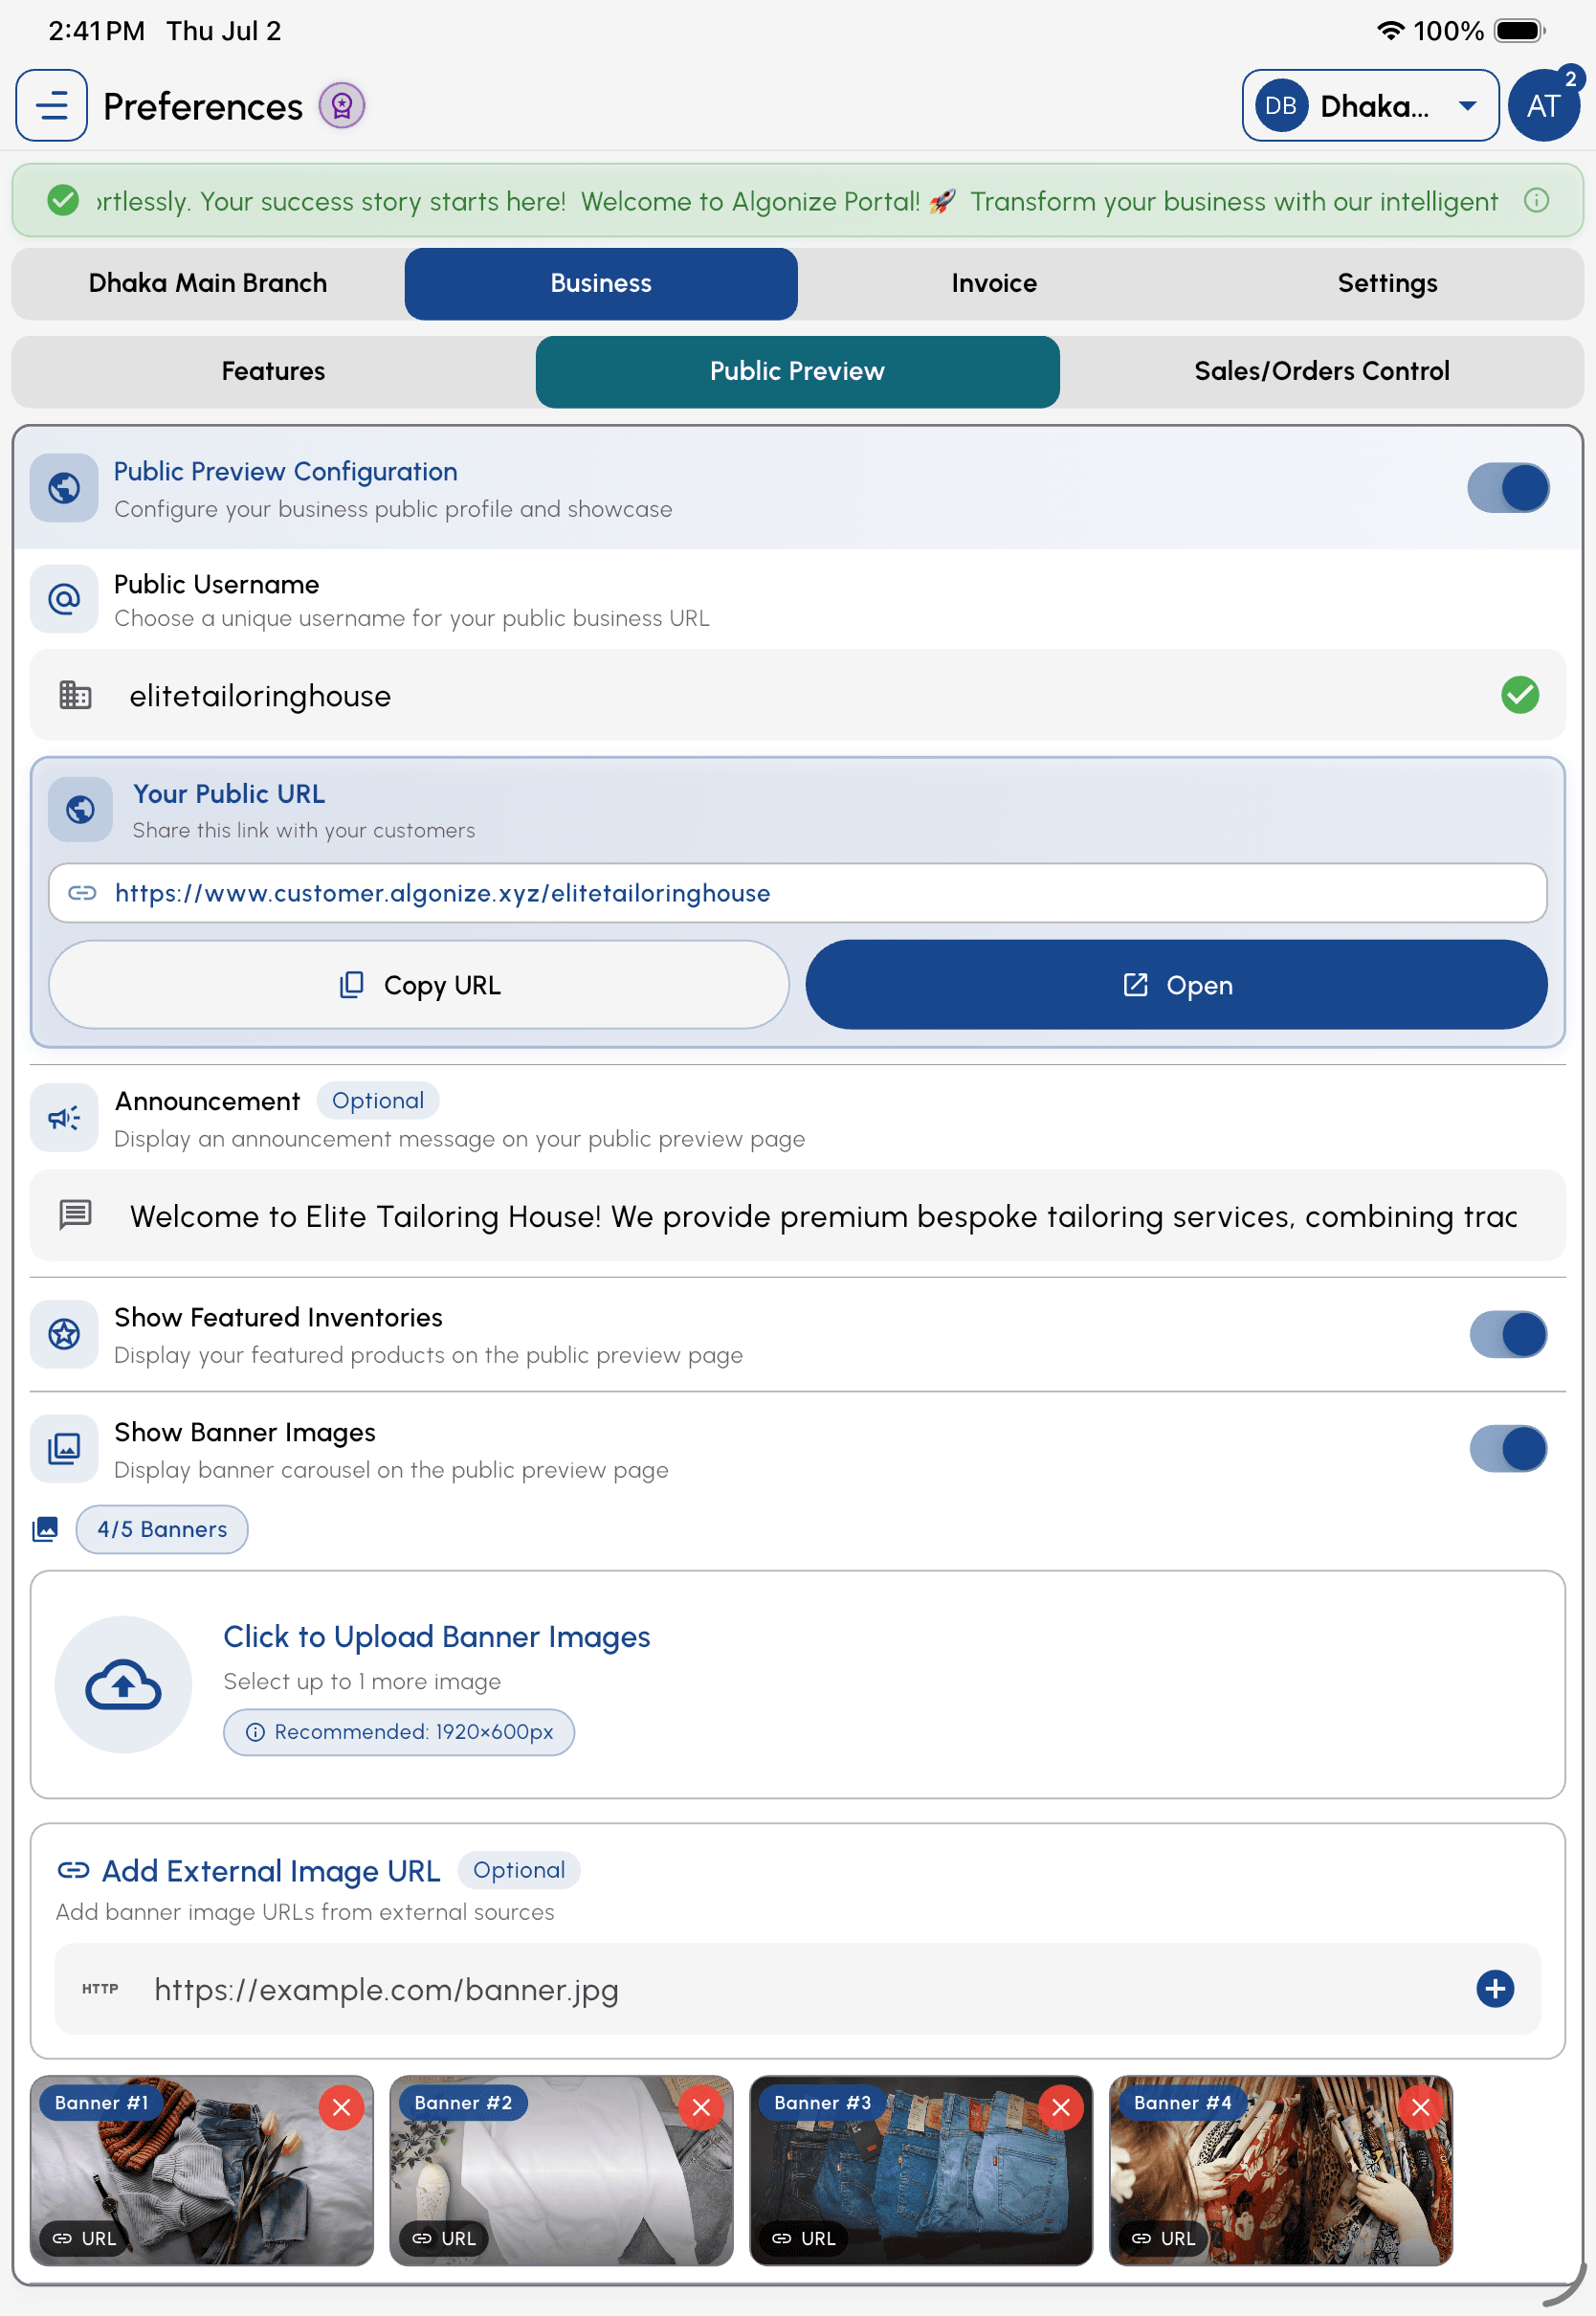The height and width of the screenshot is (2316, 1596).
Task: Click the building icon in username field
Action: pos(75,695)
